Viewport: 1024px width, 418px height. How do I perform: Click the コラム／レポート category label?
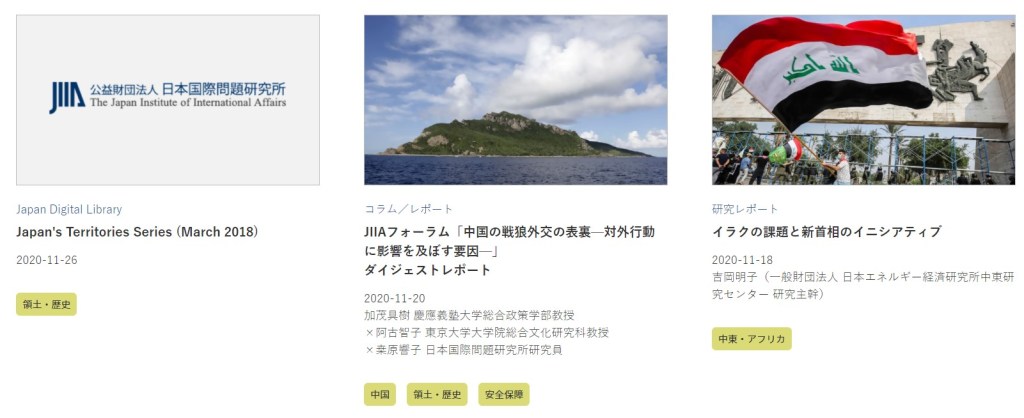[408, 209]
